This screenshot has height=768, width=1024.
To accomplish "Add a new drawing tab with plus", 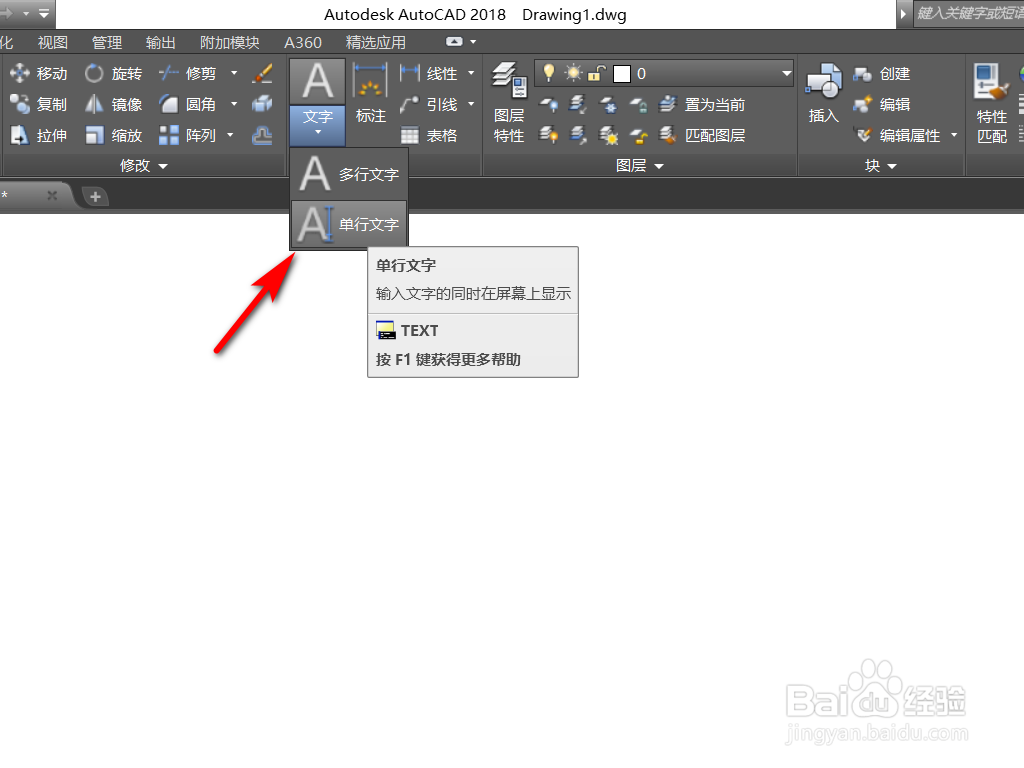I will [95, 196].
